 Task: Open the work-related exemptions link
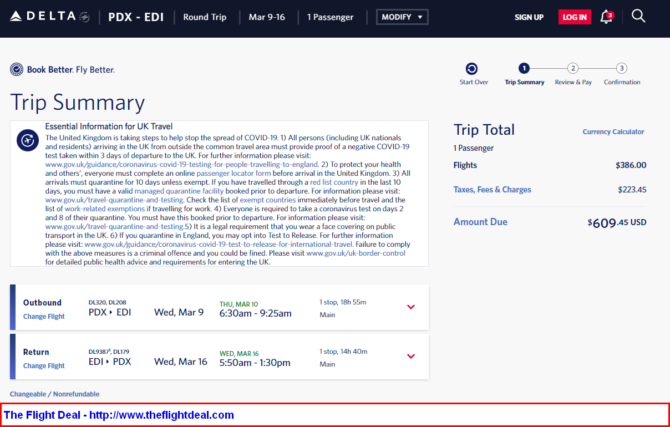pyautogui.click(x=105, y=209)
